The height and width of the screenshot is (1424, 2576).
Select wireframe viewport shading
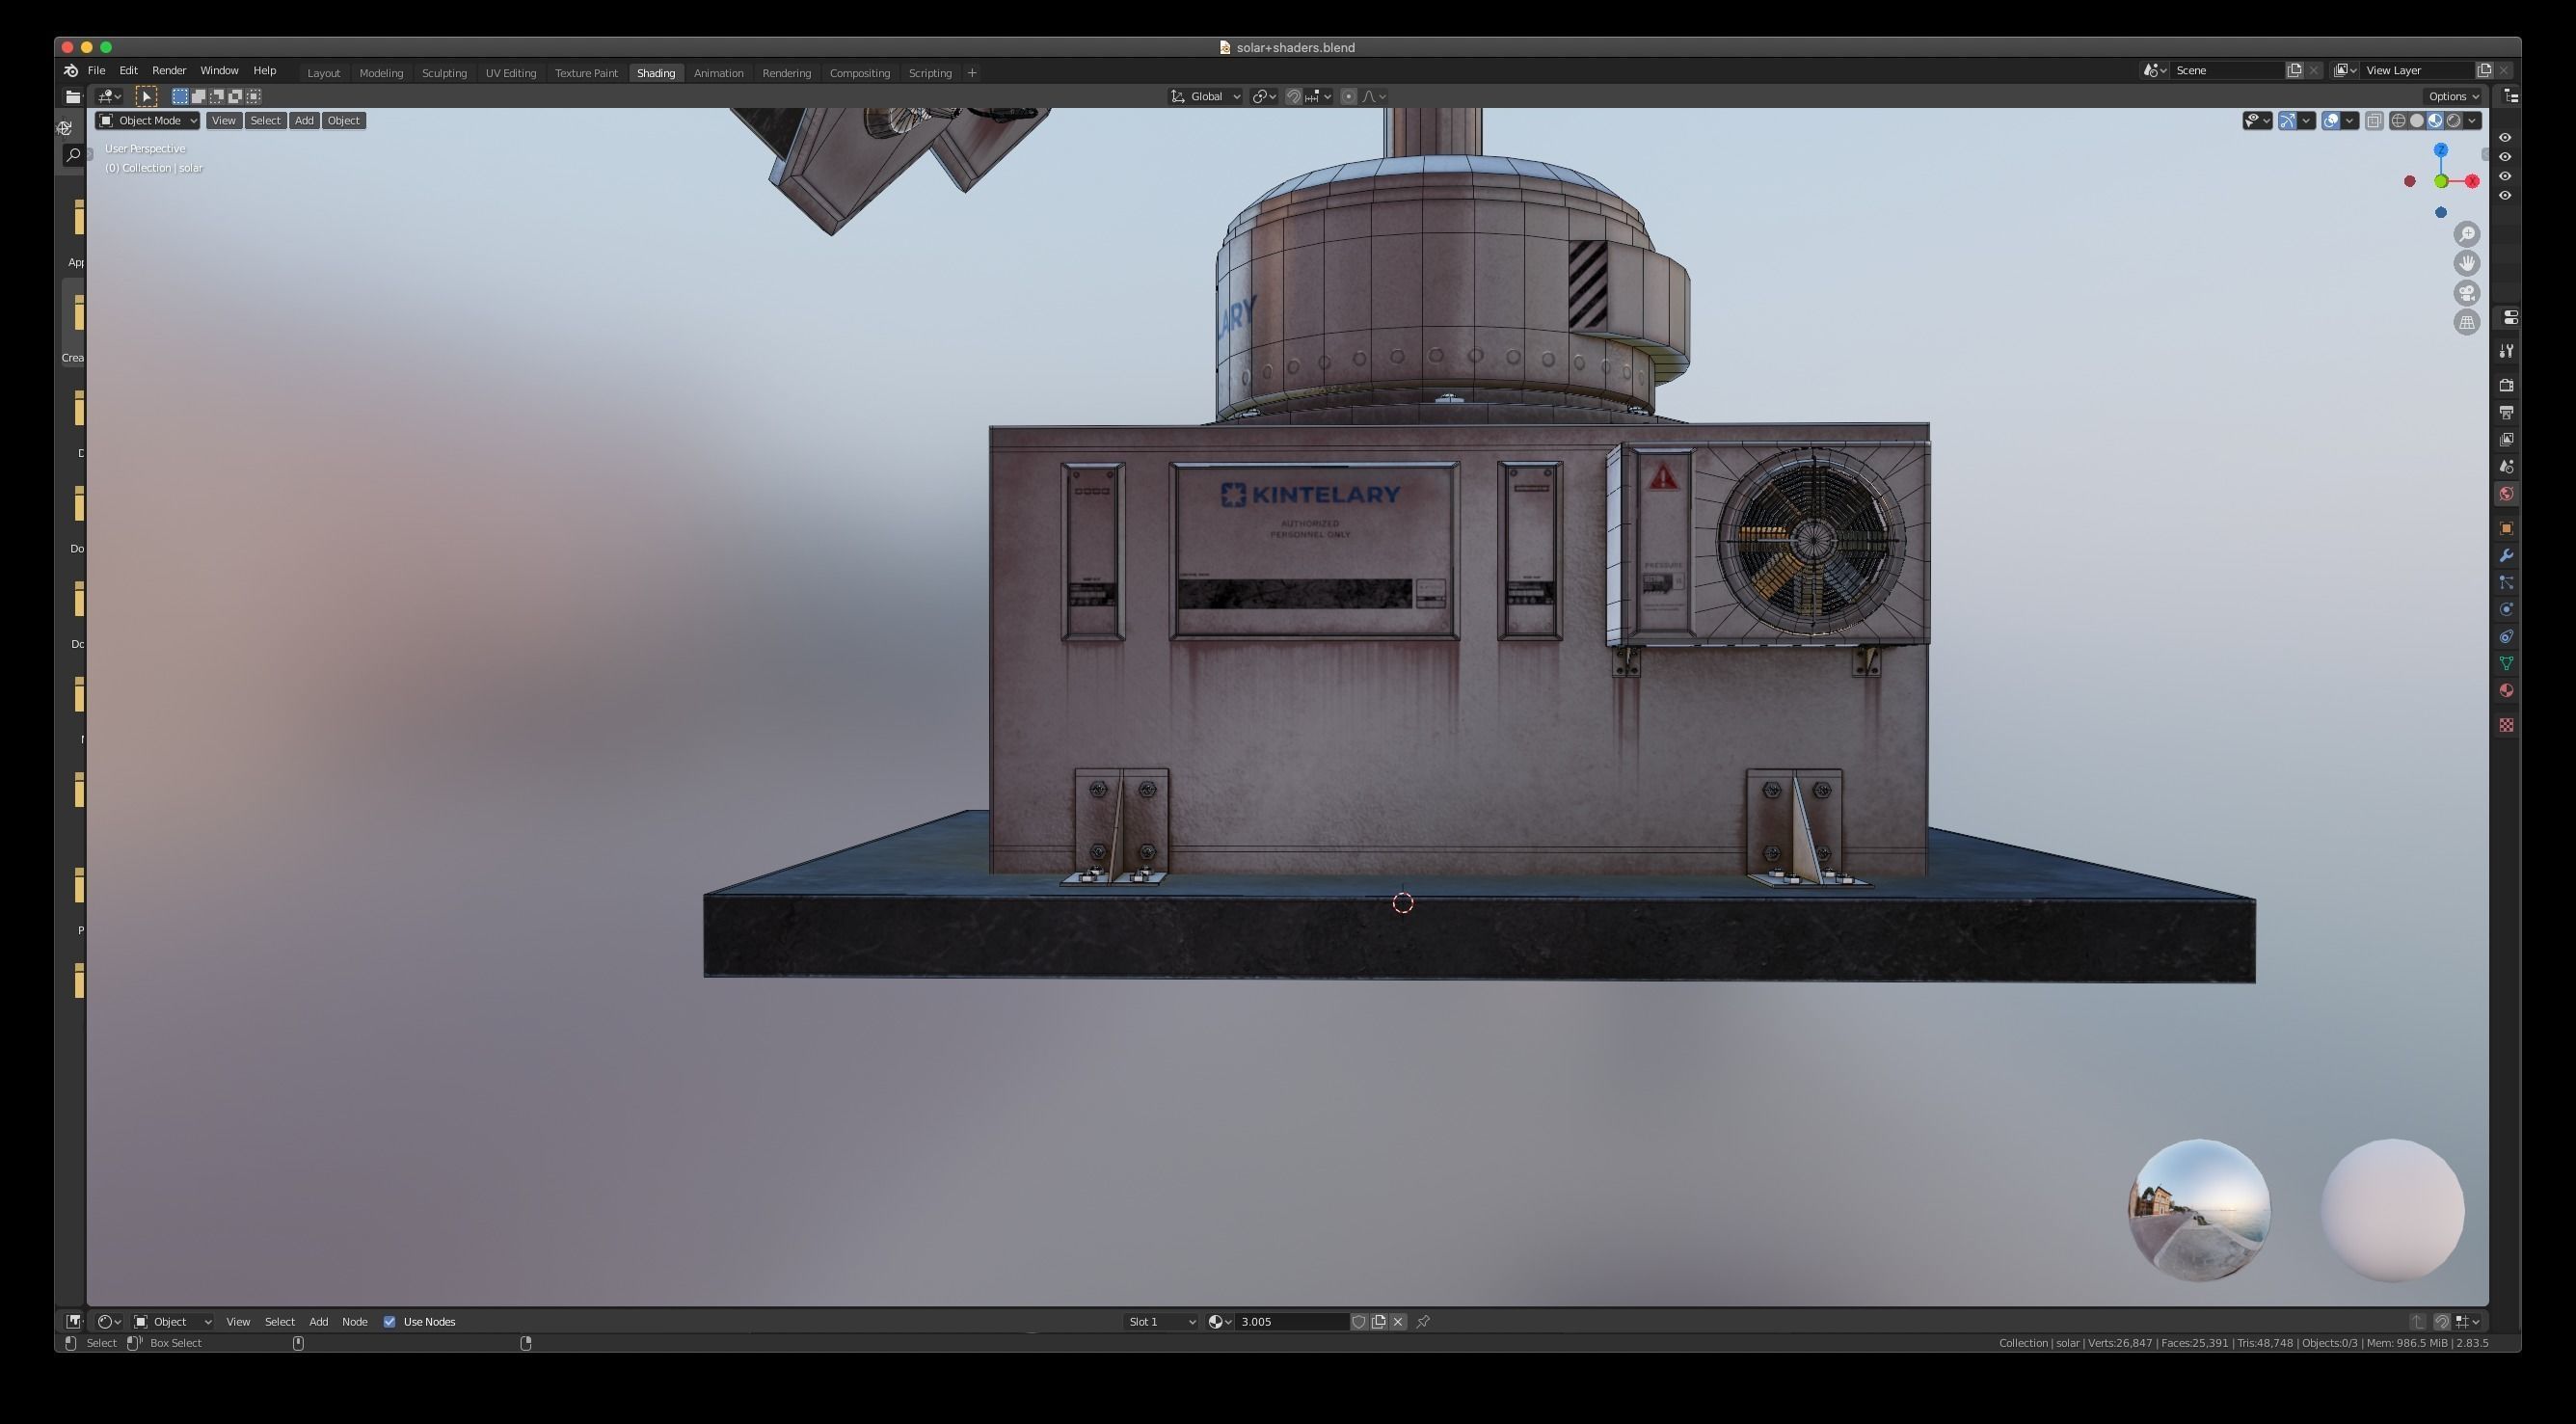tap(2398, 121)
